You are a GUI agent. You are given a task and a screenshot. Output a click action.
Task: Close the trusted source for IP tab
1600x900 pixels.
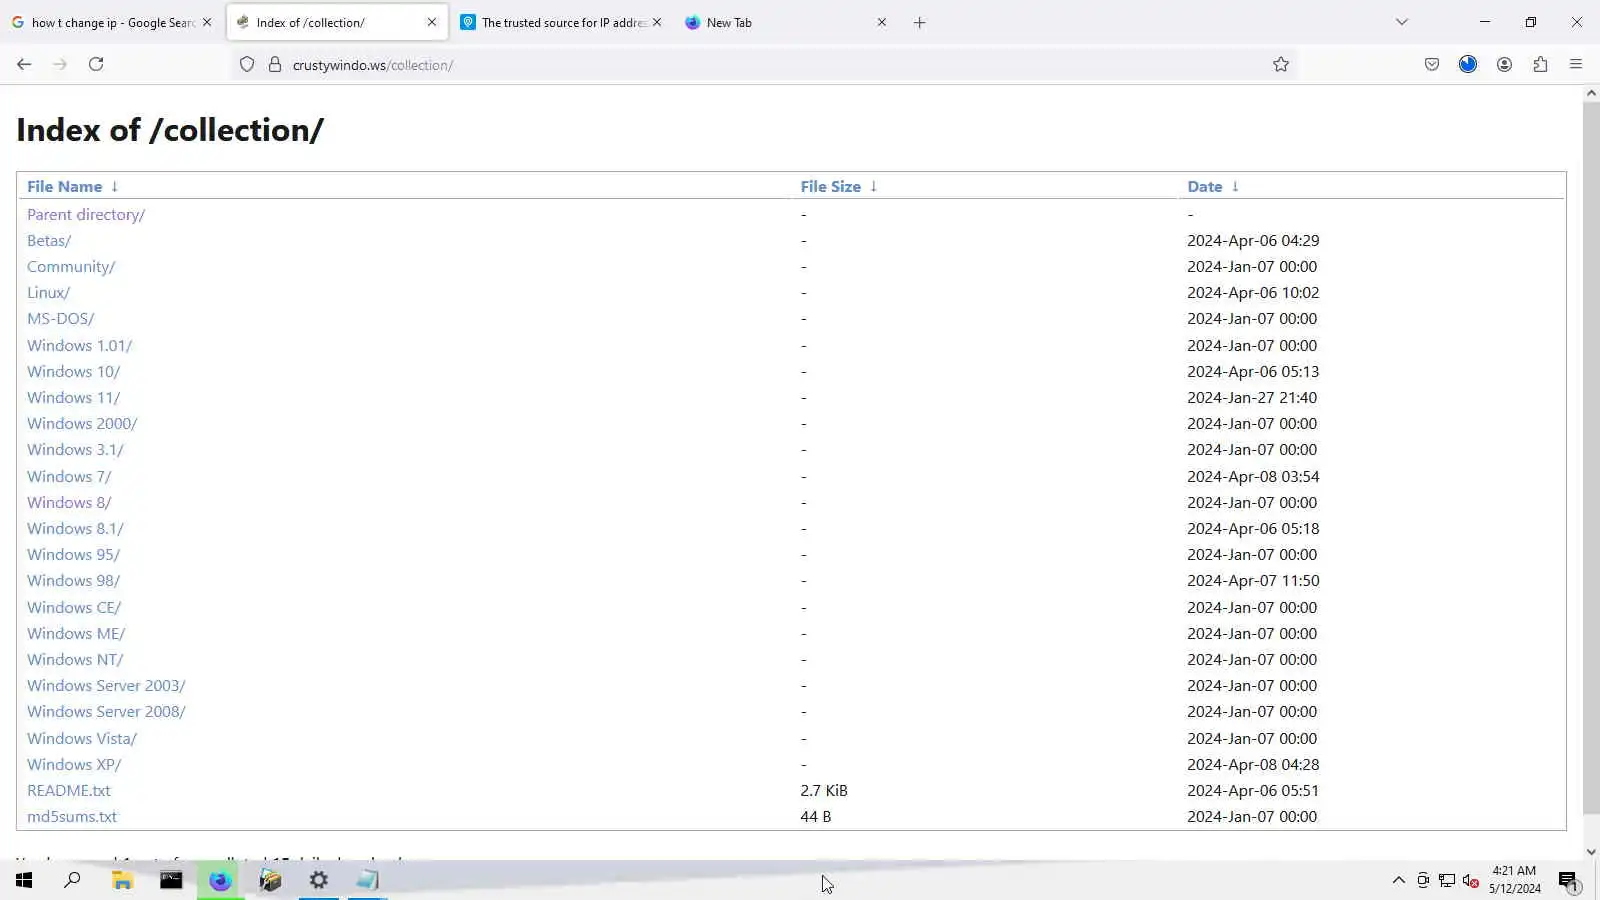click(657, 22)
